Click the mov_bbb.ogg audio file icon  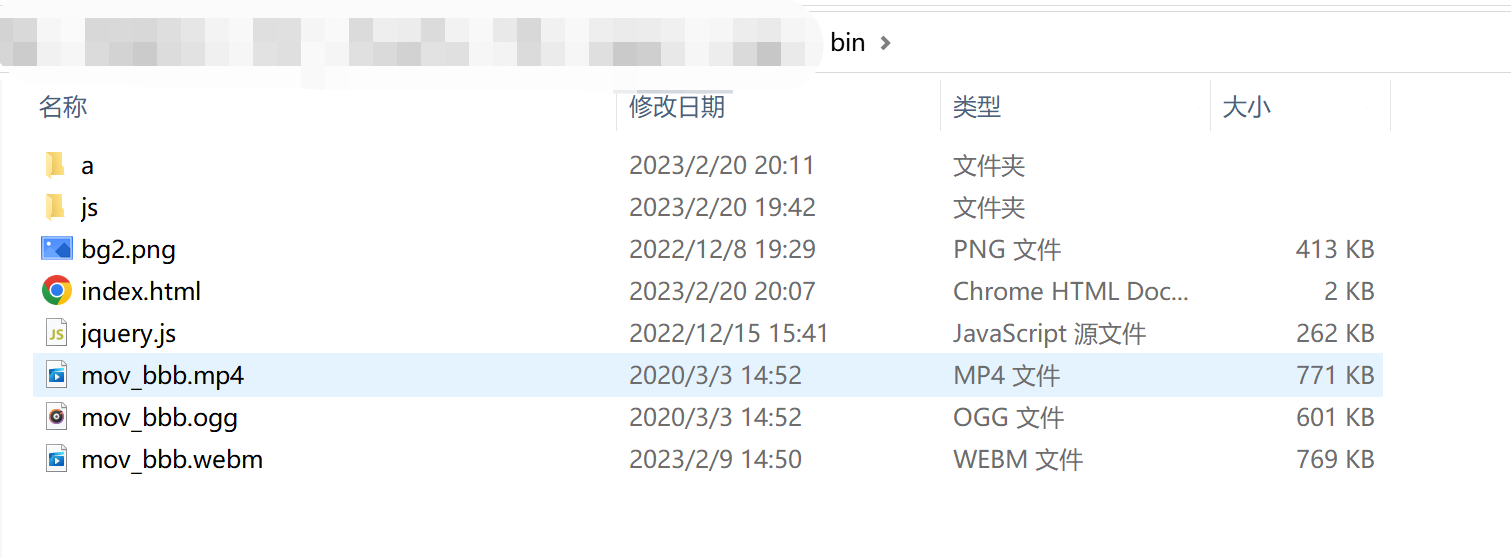point(56,417)
